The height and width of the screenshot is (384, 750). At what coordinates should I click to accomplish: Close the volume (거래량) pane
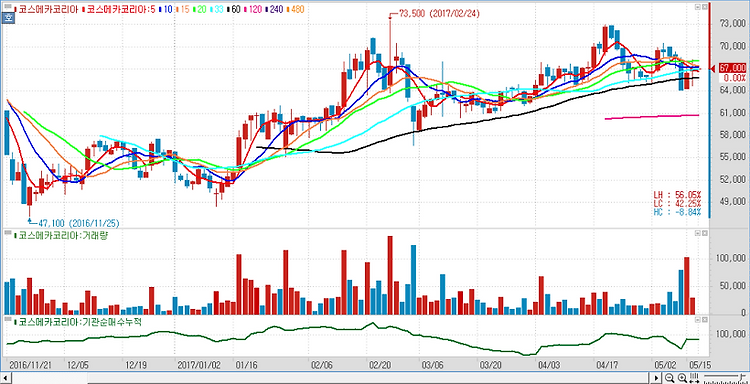[x=705, y=233]
